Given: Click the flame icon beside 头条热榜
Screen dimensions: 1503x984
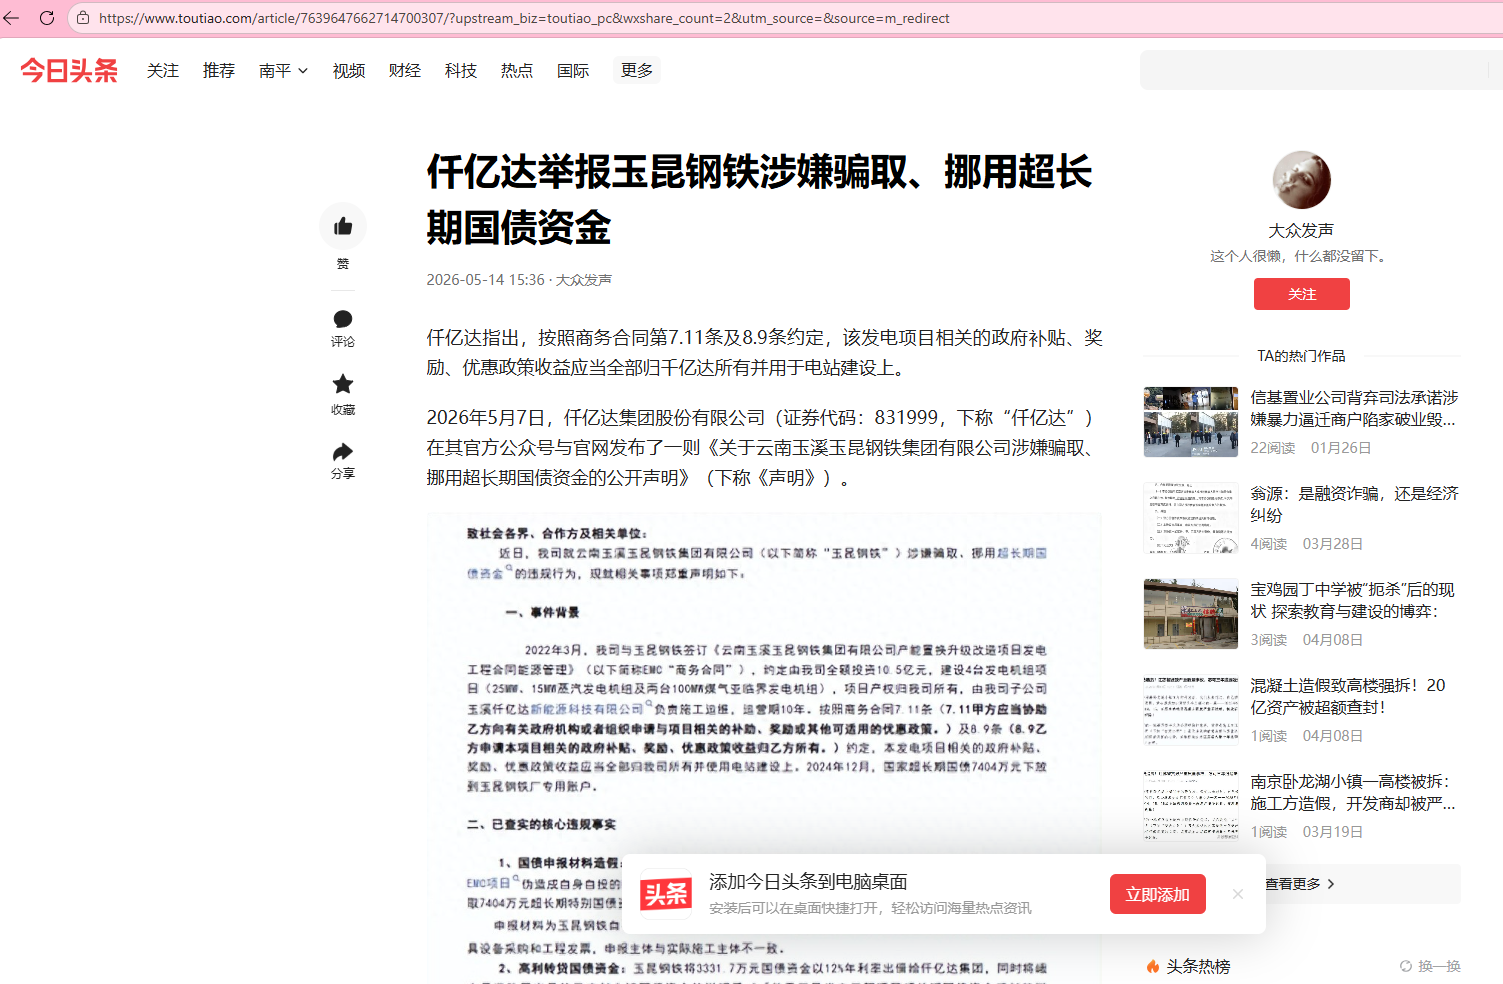Looking at the screenshot, I should coord(1153,966).
